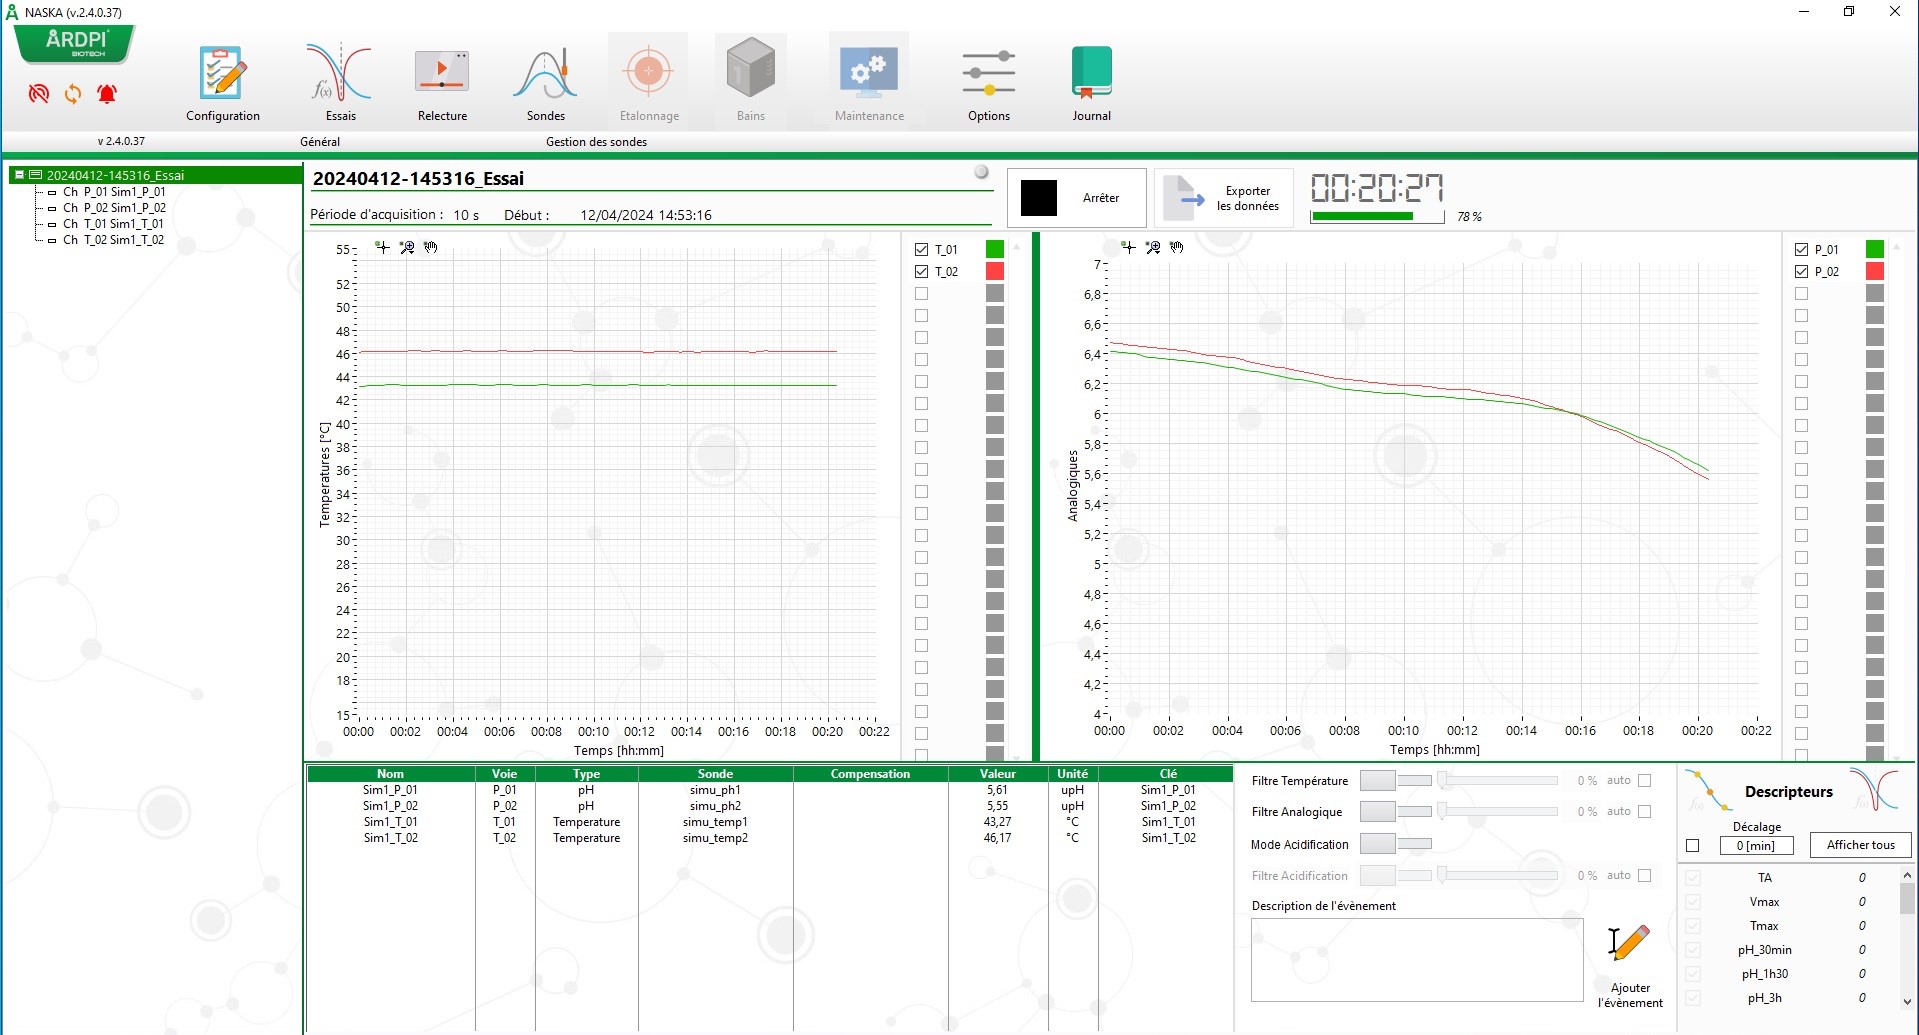Click the red alarm bell icon

[x=107, y=94]
